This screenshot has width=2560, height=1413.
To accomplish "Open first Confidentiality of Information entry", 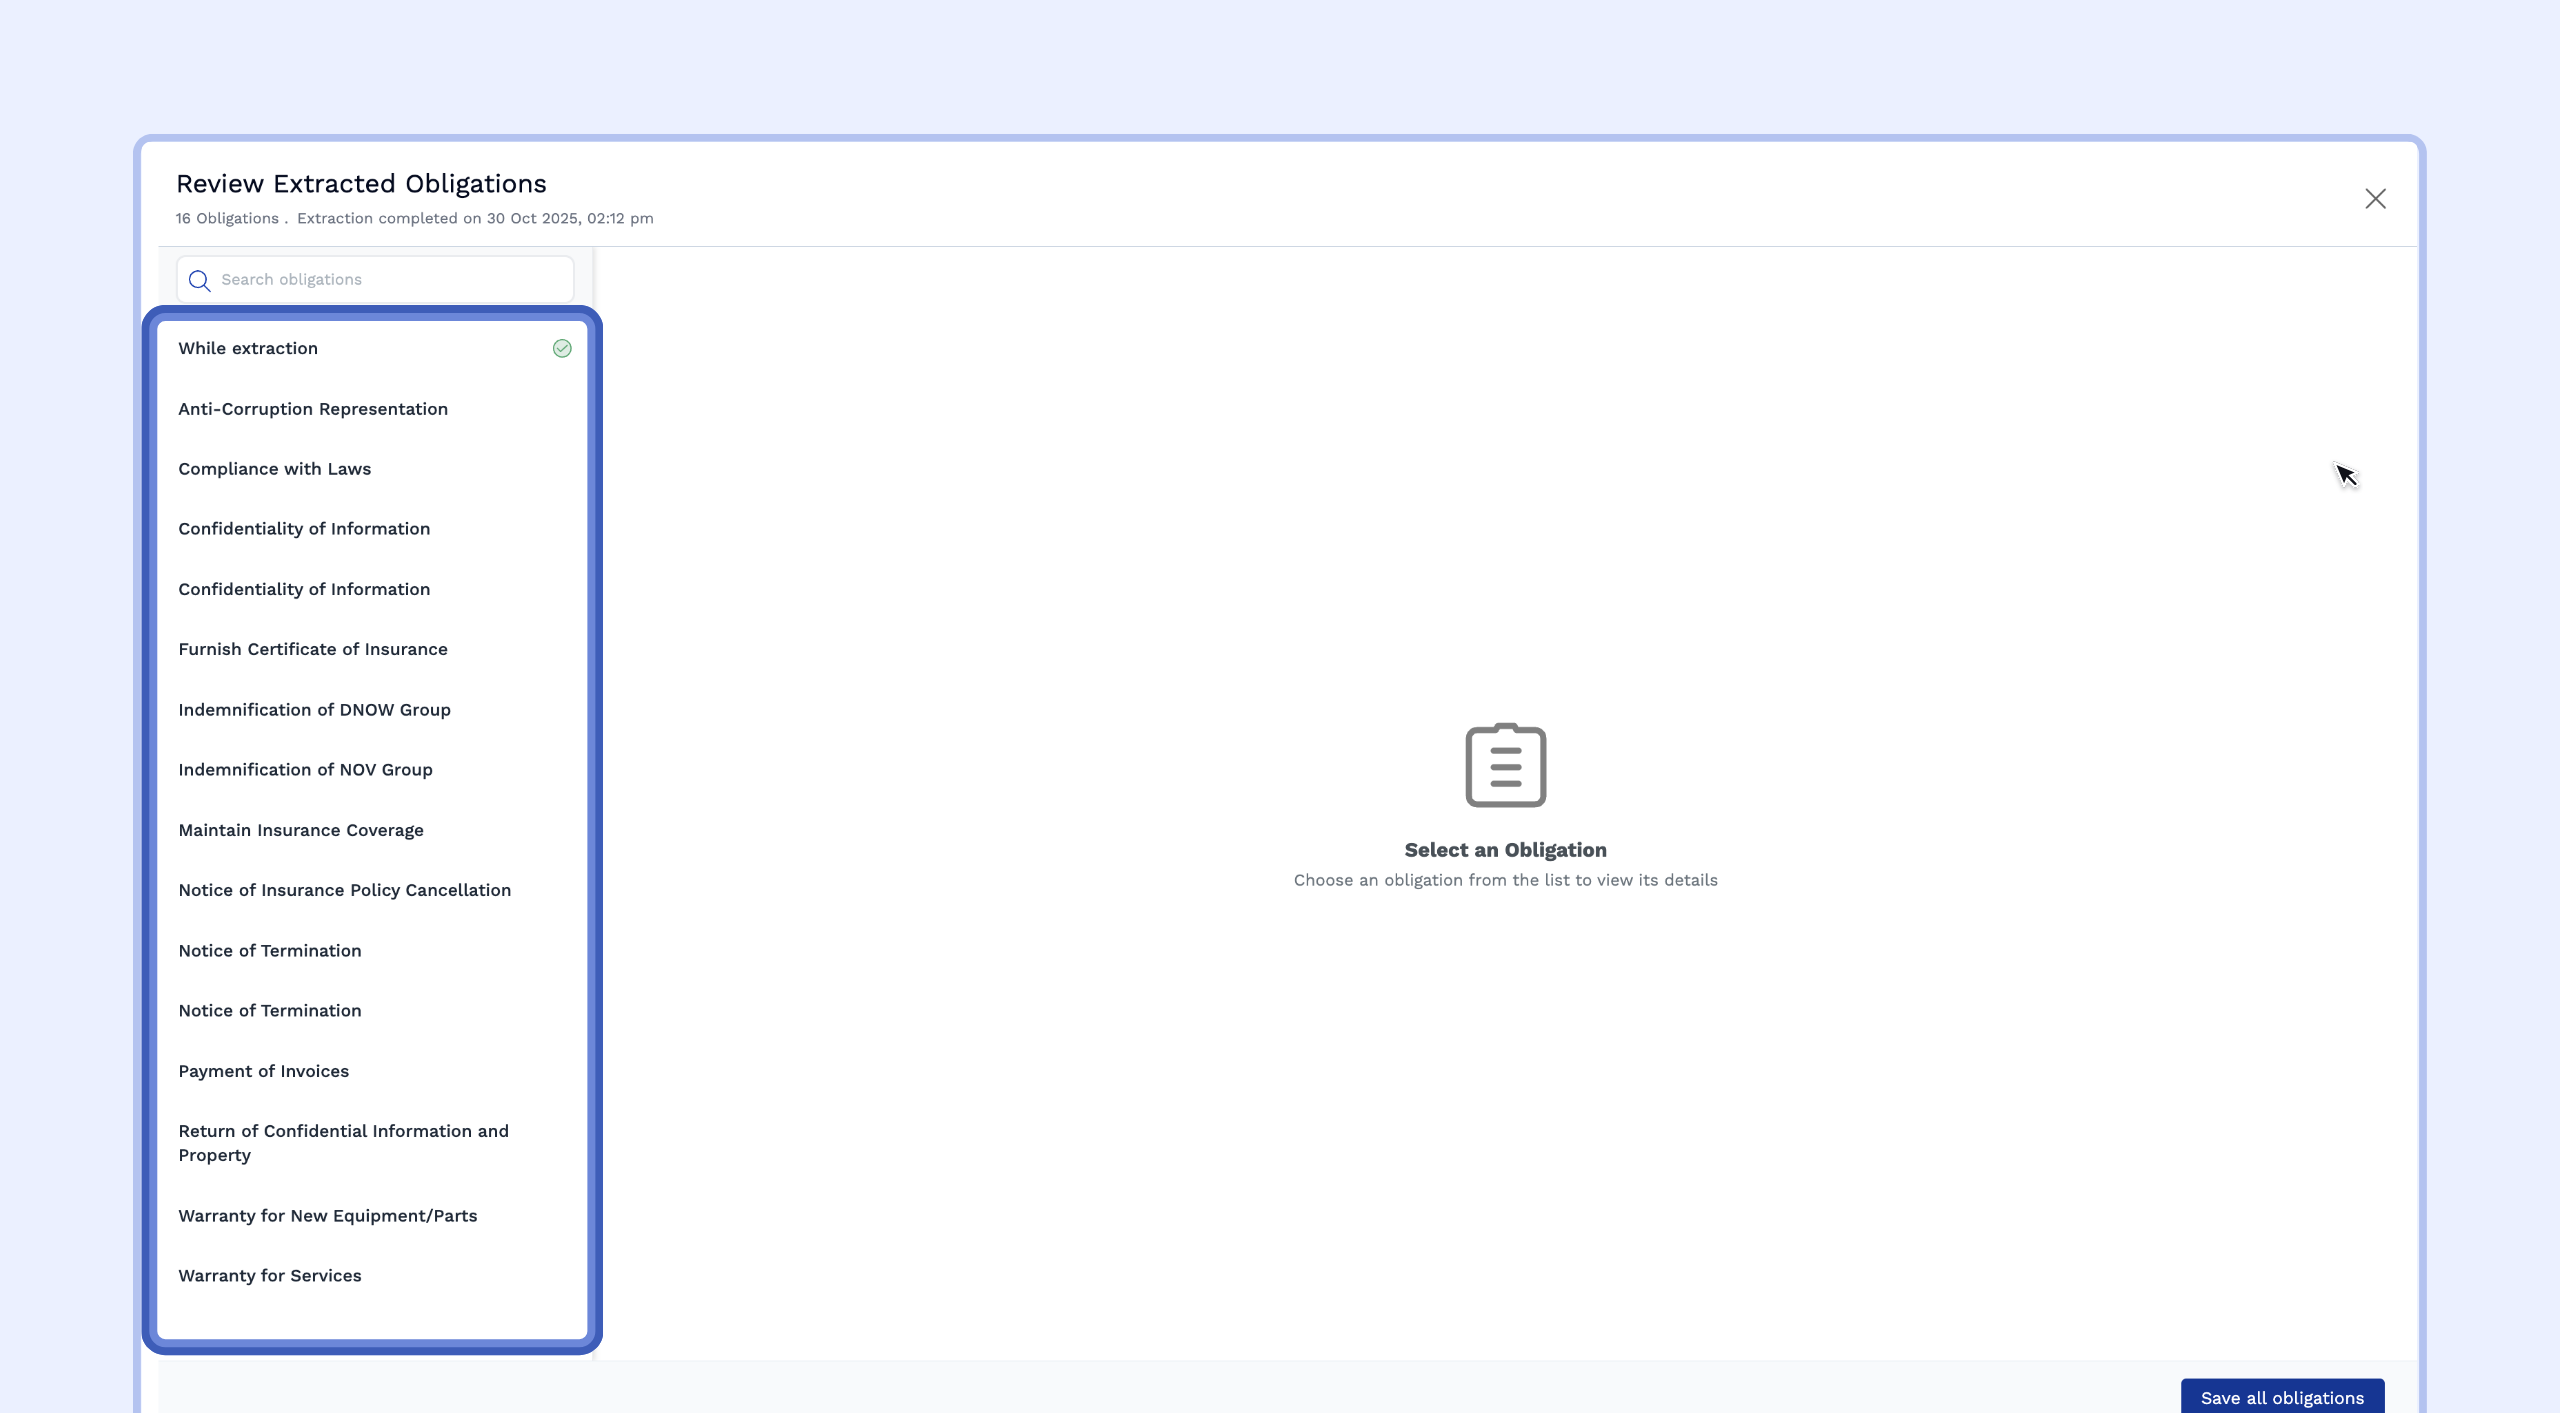I will [x=304, y=529].
